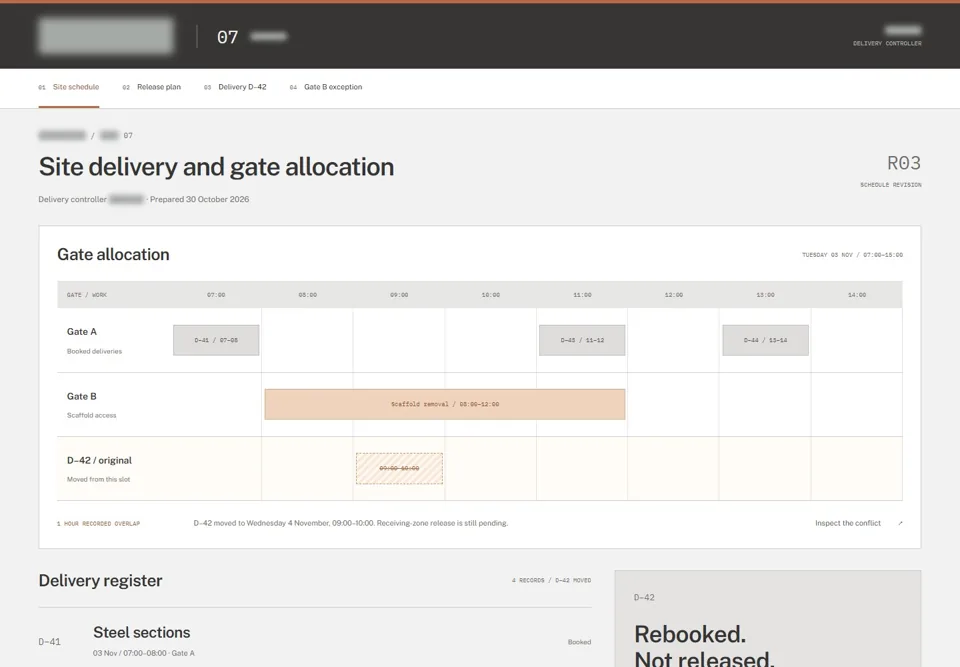
Task: Click the Gate allocation heading
Action: [x=113, y=254]
